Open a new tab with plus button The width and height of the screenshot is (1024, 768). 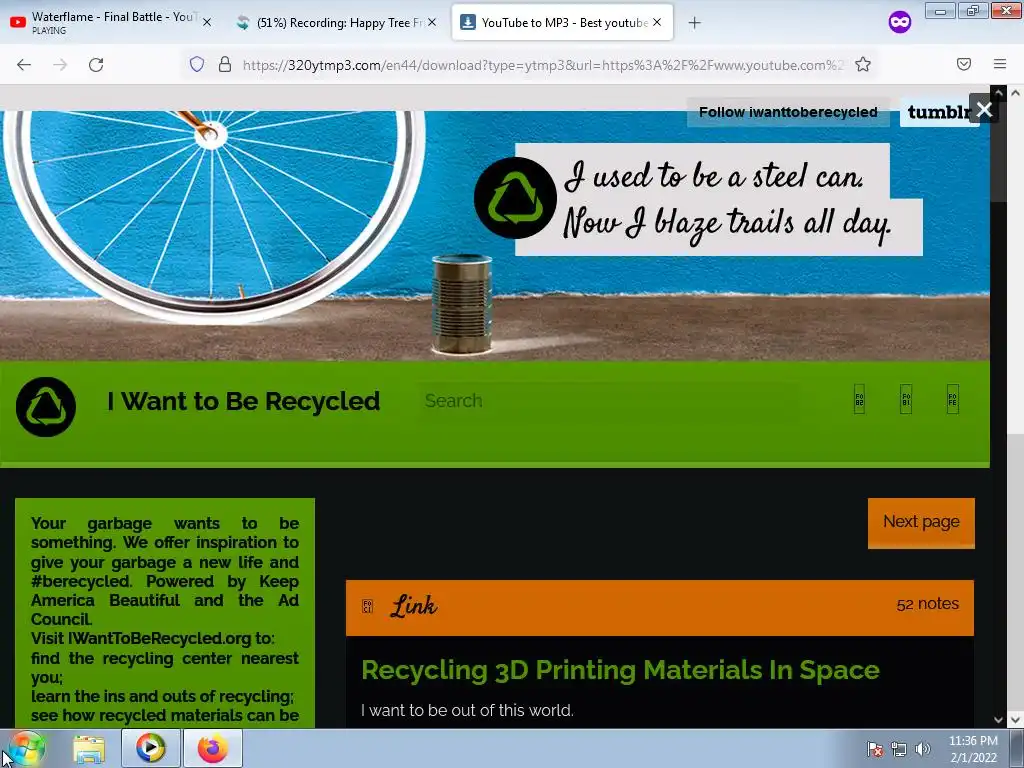[x=694, y=23]
